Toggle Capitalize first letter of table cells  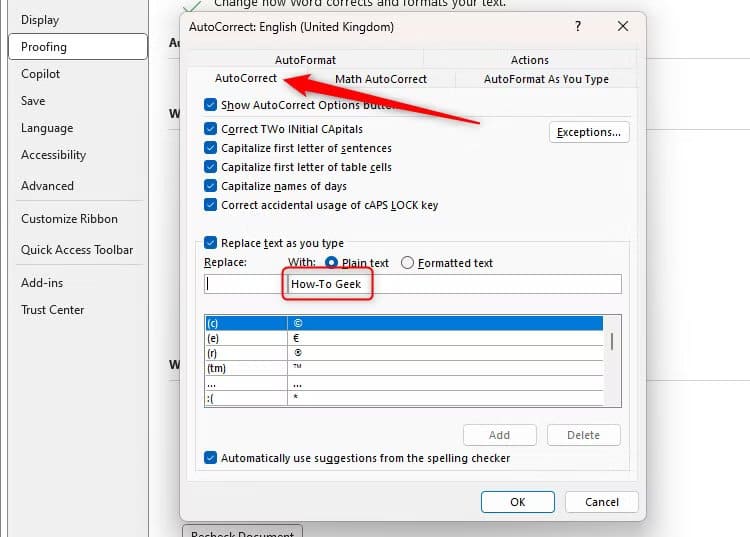(210, 167)
